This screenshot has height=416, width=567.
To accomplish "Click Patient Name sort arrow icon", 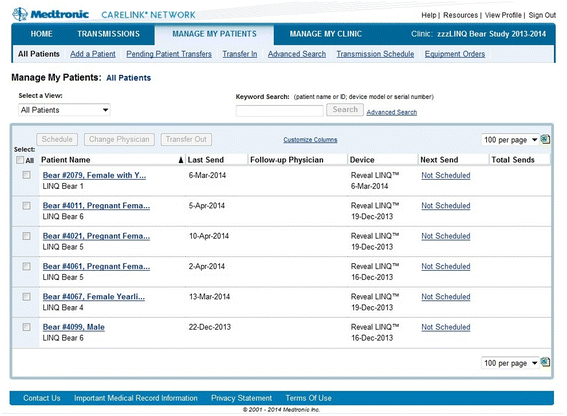I will (x=181, y=160).
